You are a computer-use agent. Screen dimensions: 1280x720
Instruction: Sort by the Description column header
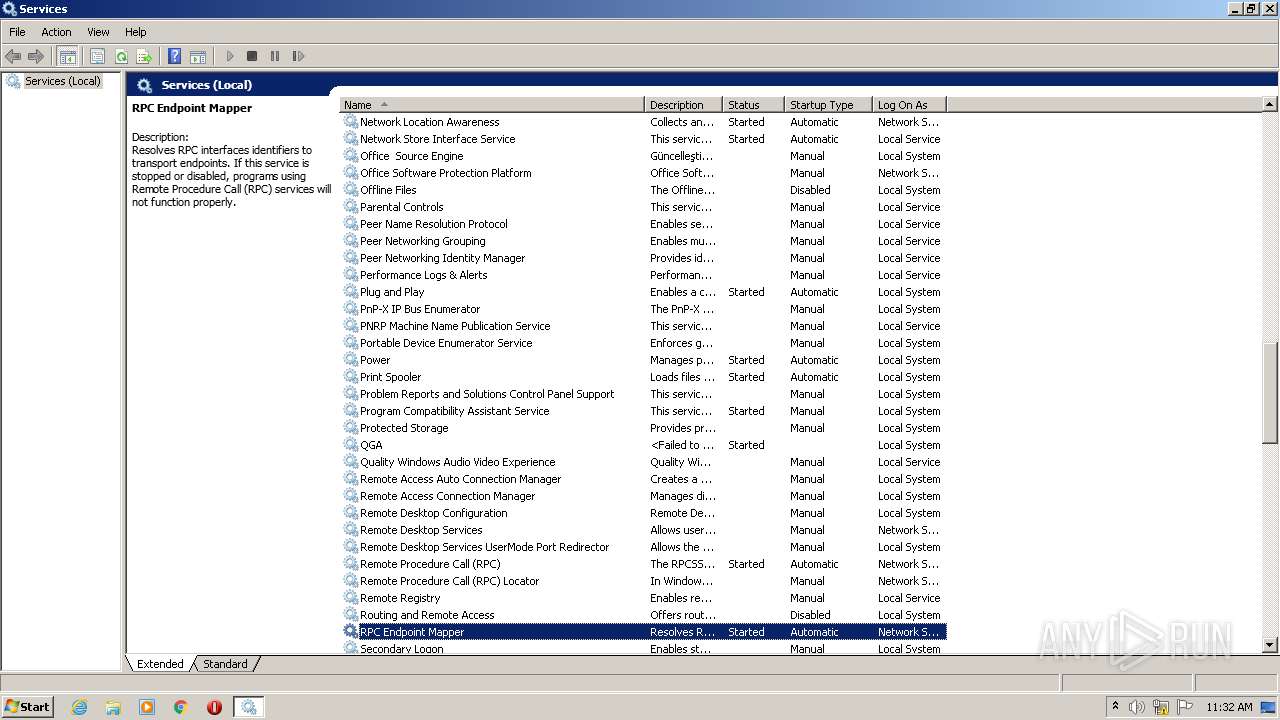pyautogui.click(x=683, y=105)
